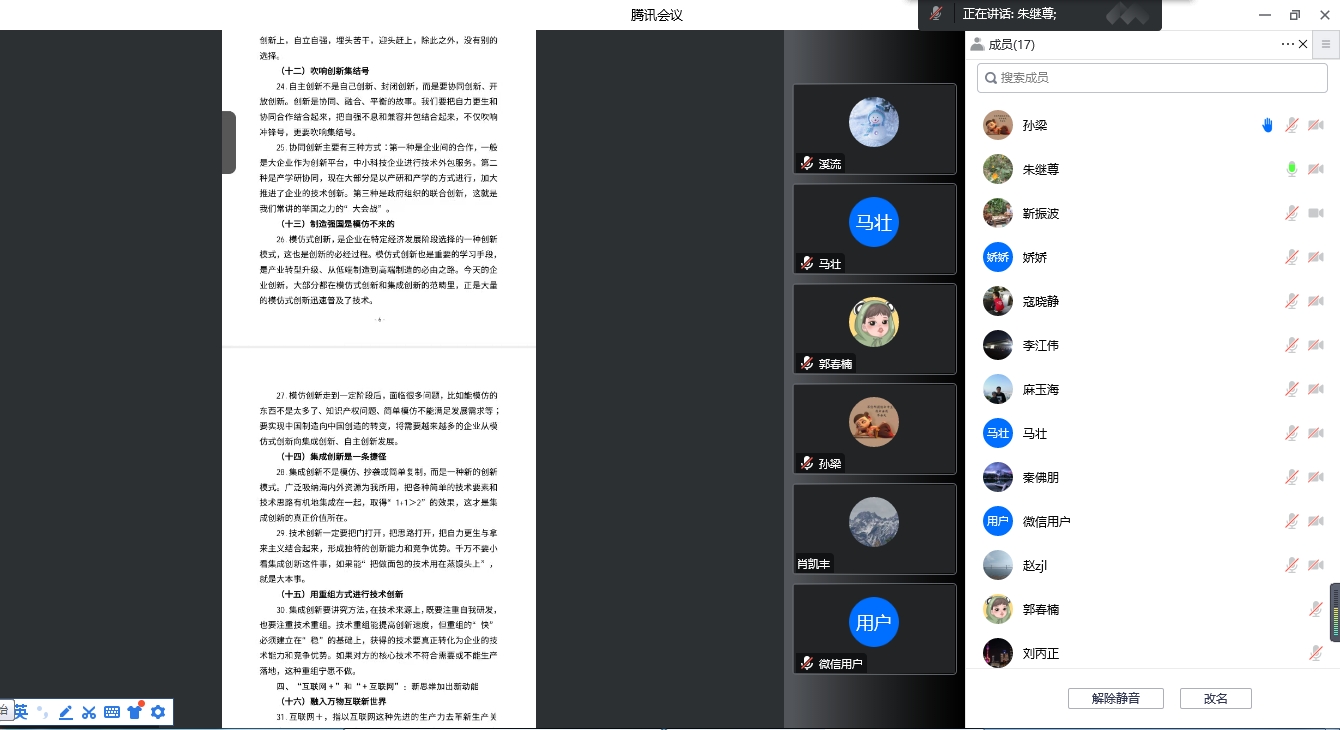Select 寇晓静's name in the member list

pos(1041,301)
